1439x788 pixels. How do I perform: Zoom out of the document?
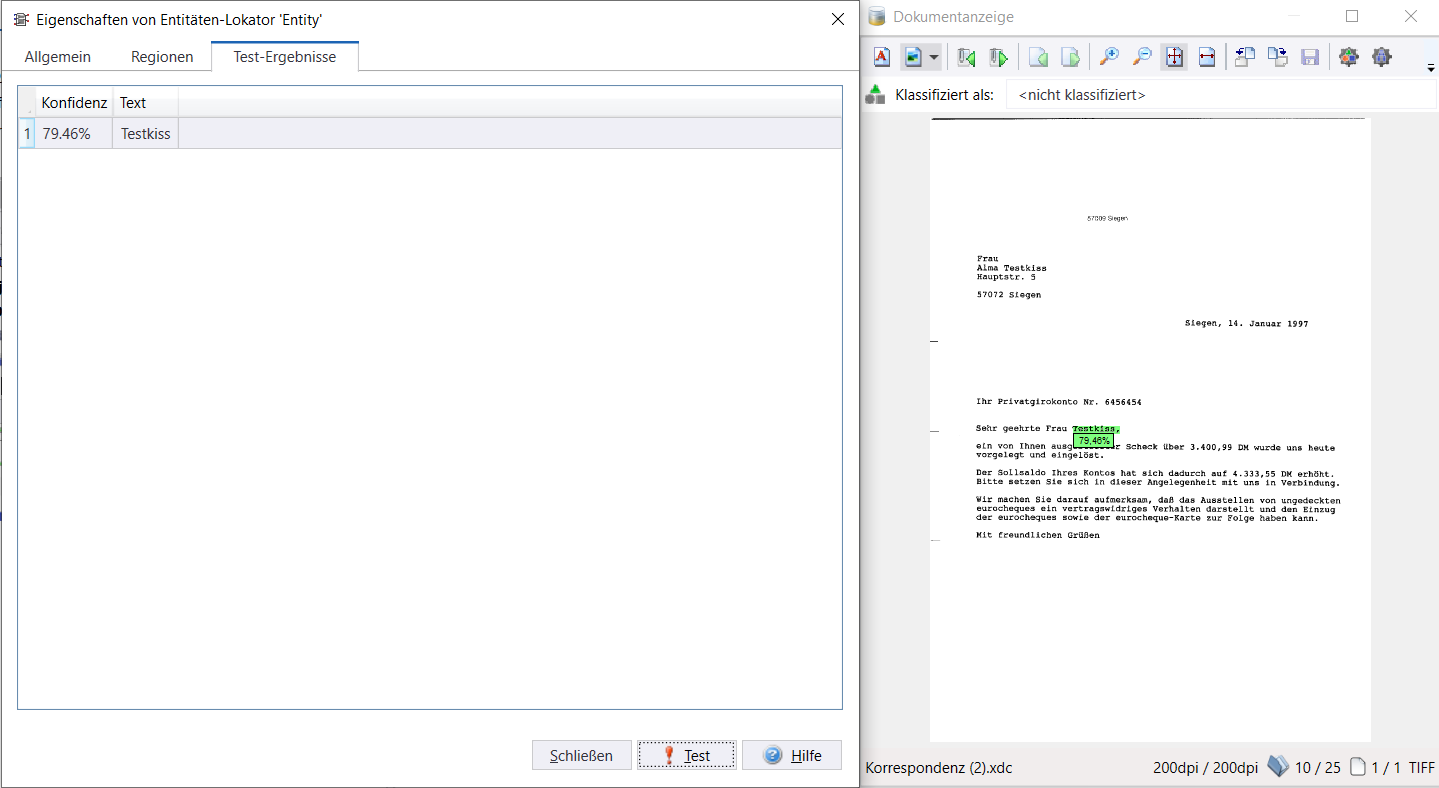click(x=1141, y=57)
